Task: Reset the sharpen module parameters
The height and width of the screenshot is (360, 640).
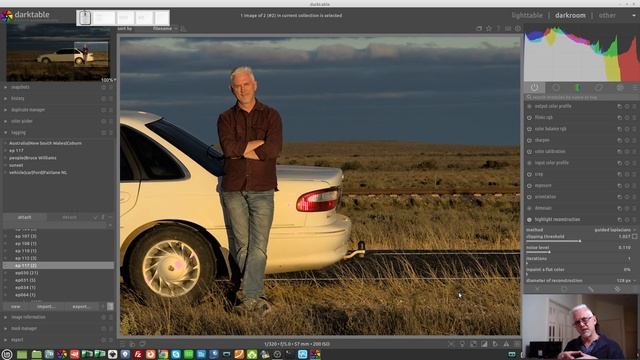Action: coord(620,140)
